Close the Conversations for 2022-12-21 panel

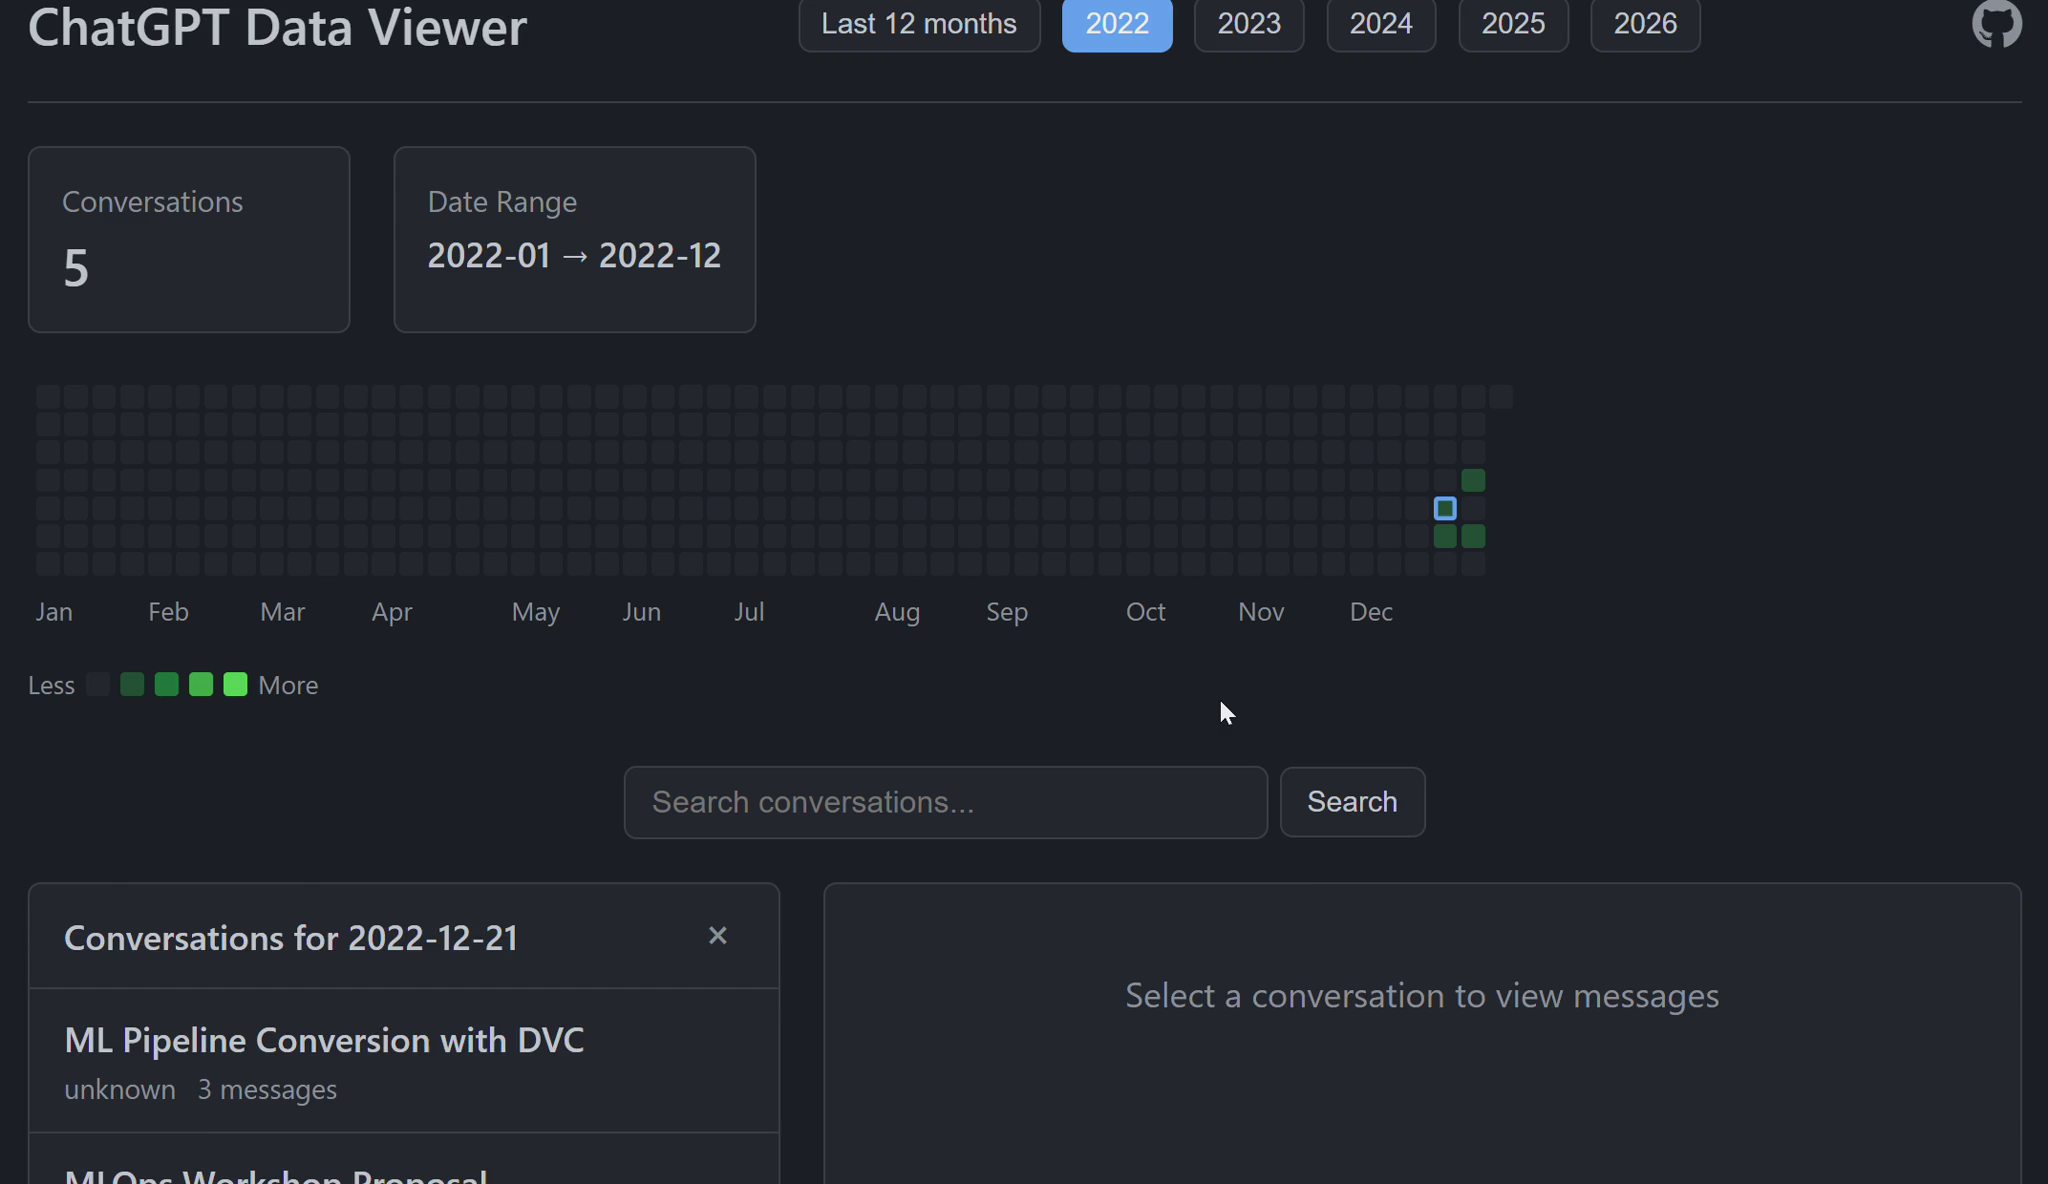coord(717,935)
